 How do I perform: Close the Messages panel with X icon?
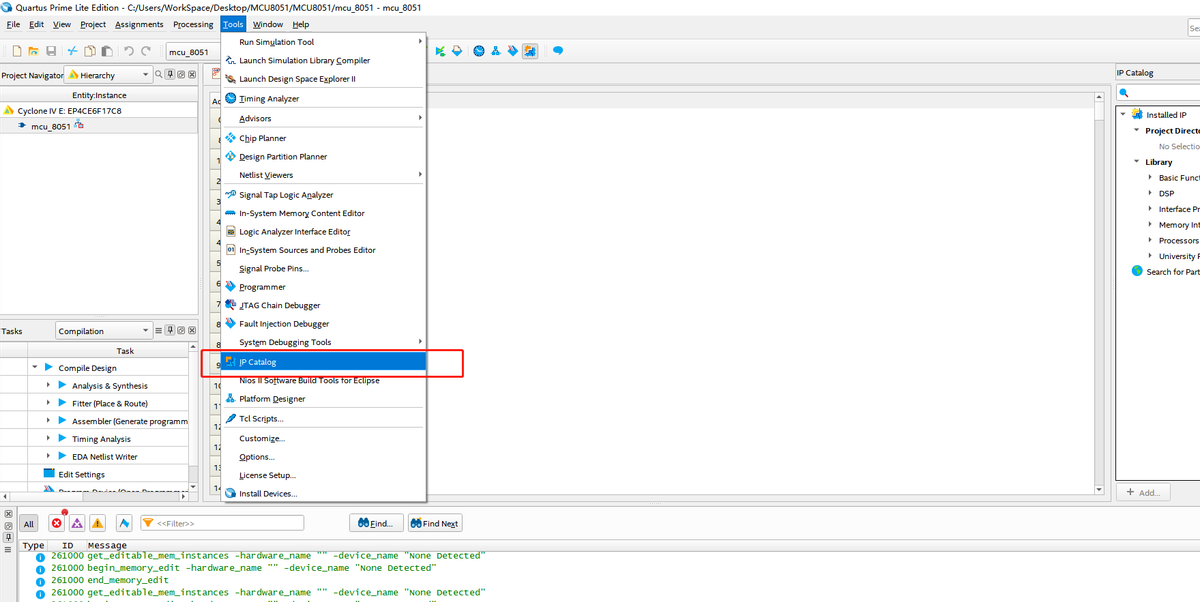(8, 515)
